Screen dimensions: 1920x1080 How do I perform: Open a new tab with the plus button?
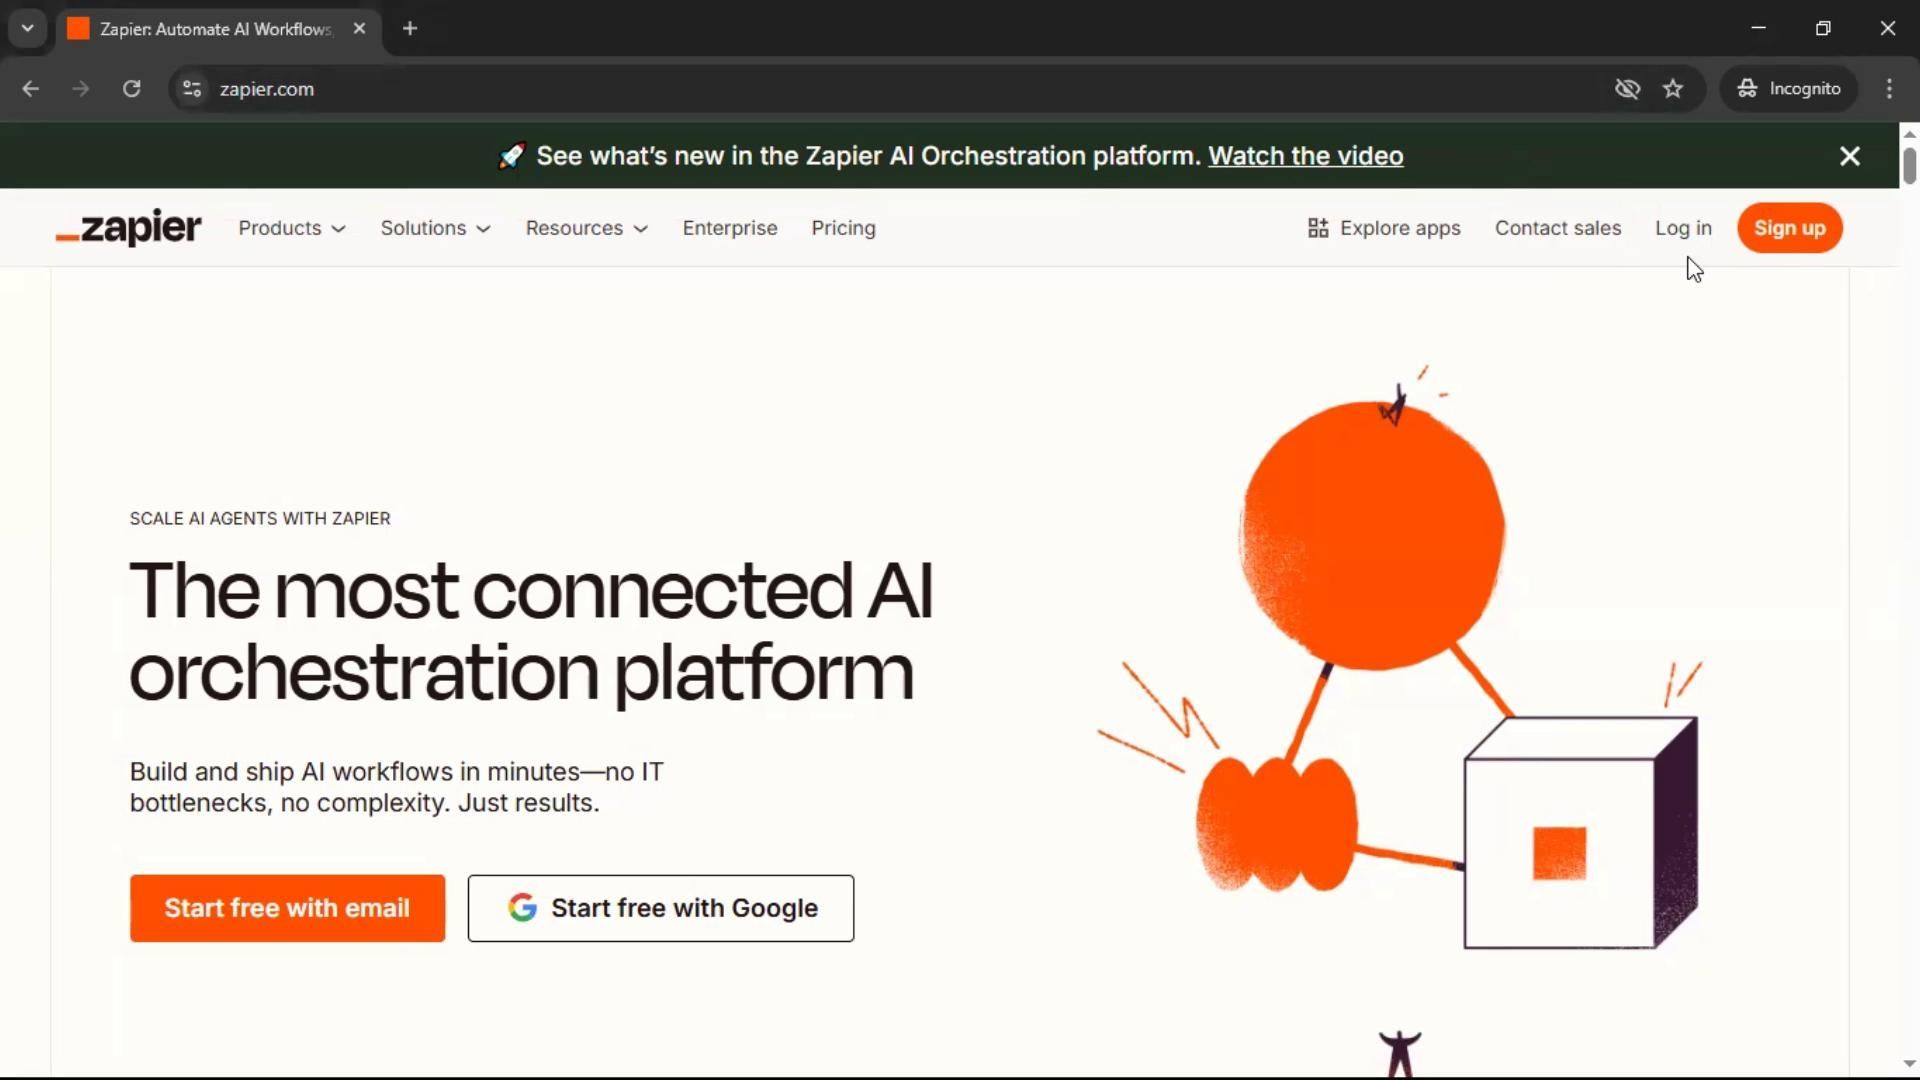point(410,28)
